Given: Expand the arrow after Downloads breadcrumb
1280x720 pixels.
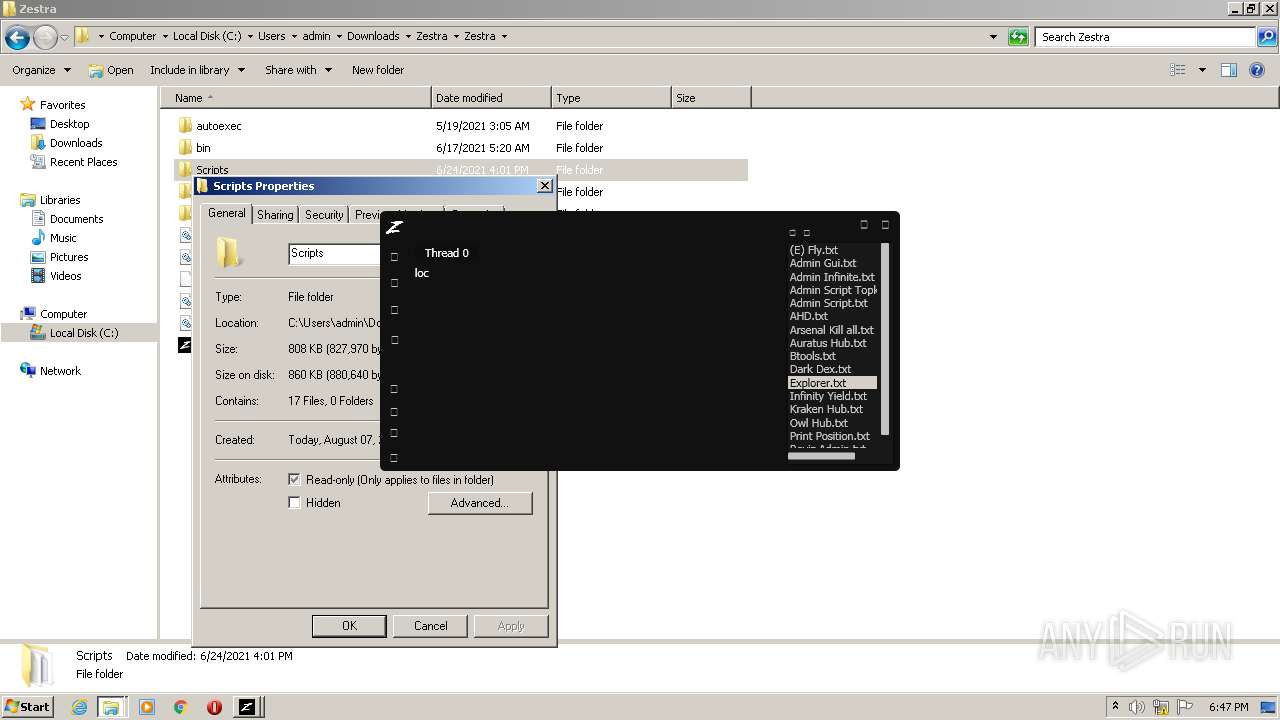Looking at the screenshot, I should coord(408,37).
